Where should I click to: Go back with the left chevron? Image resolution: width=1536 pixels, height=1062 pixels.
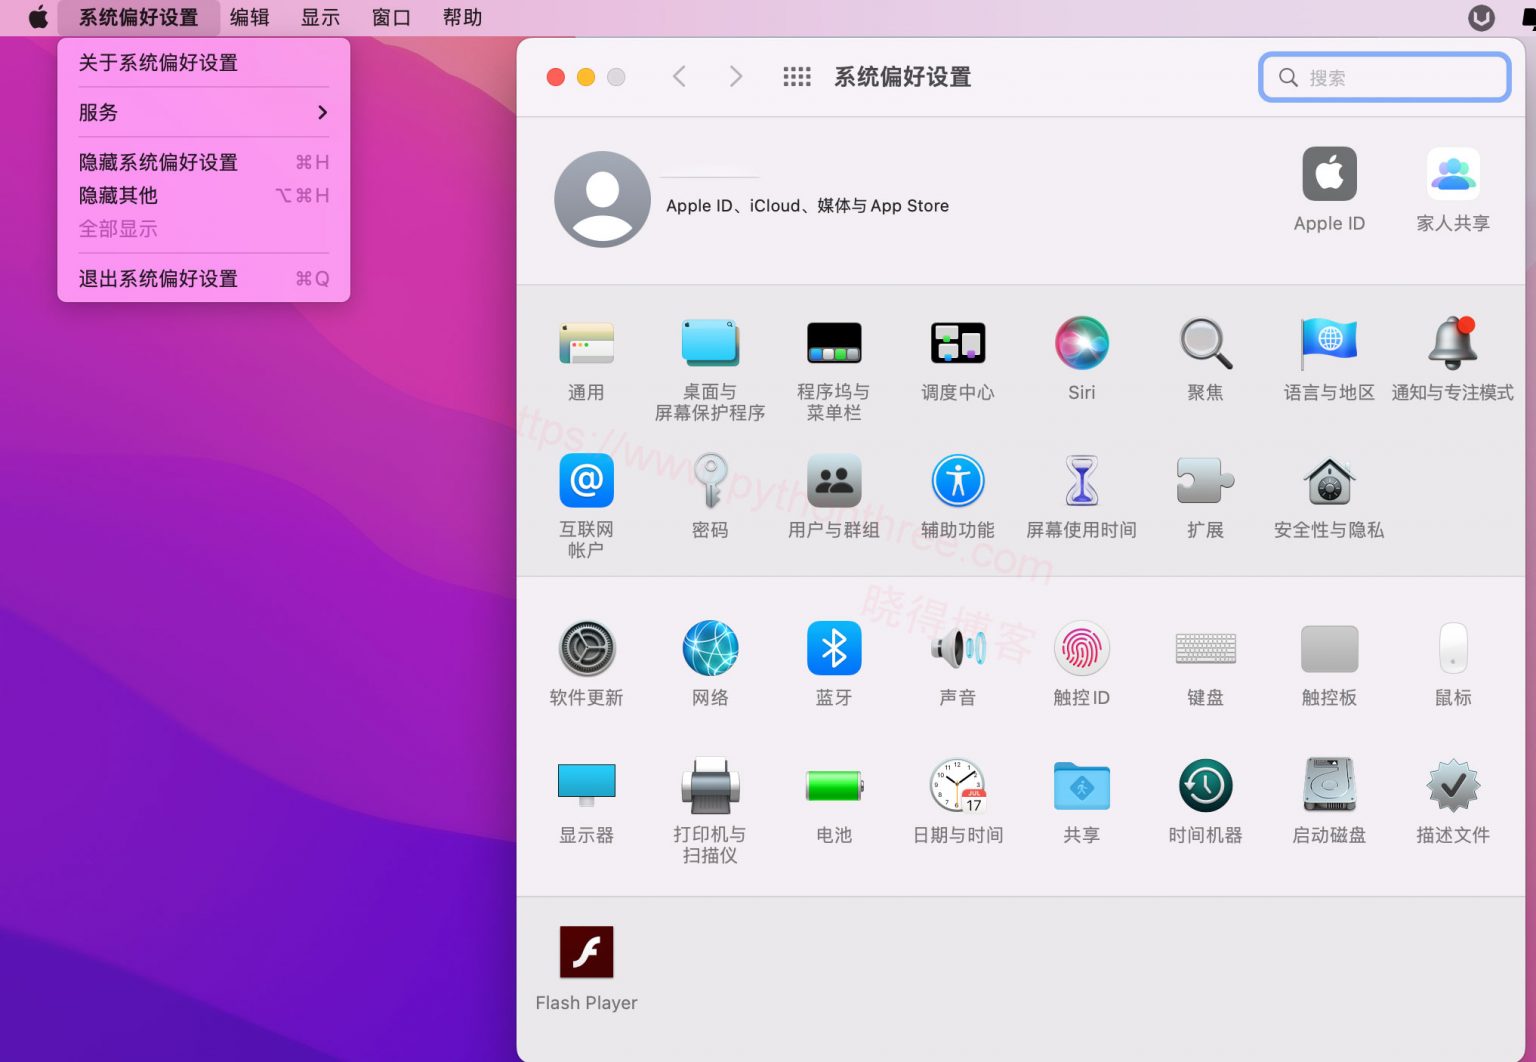679,77
